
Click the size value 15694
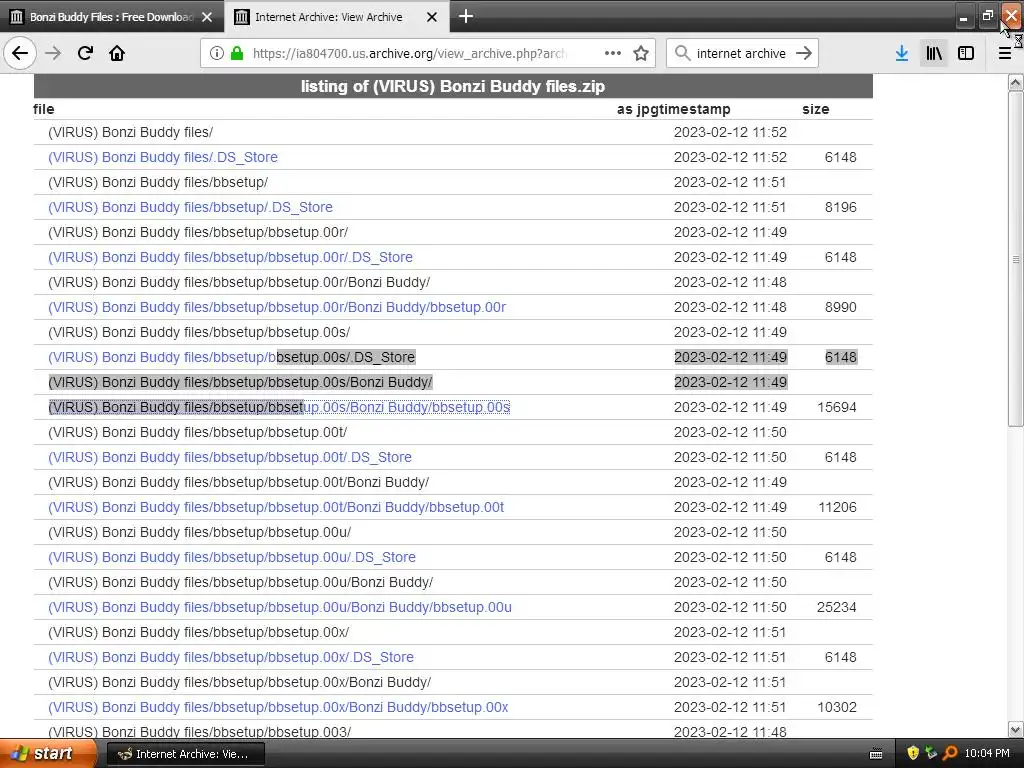pyautogui.click(x=837, y=408)
